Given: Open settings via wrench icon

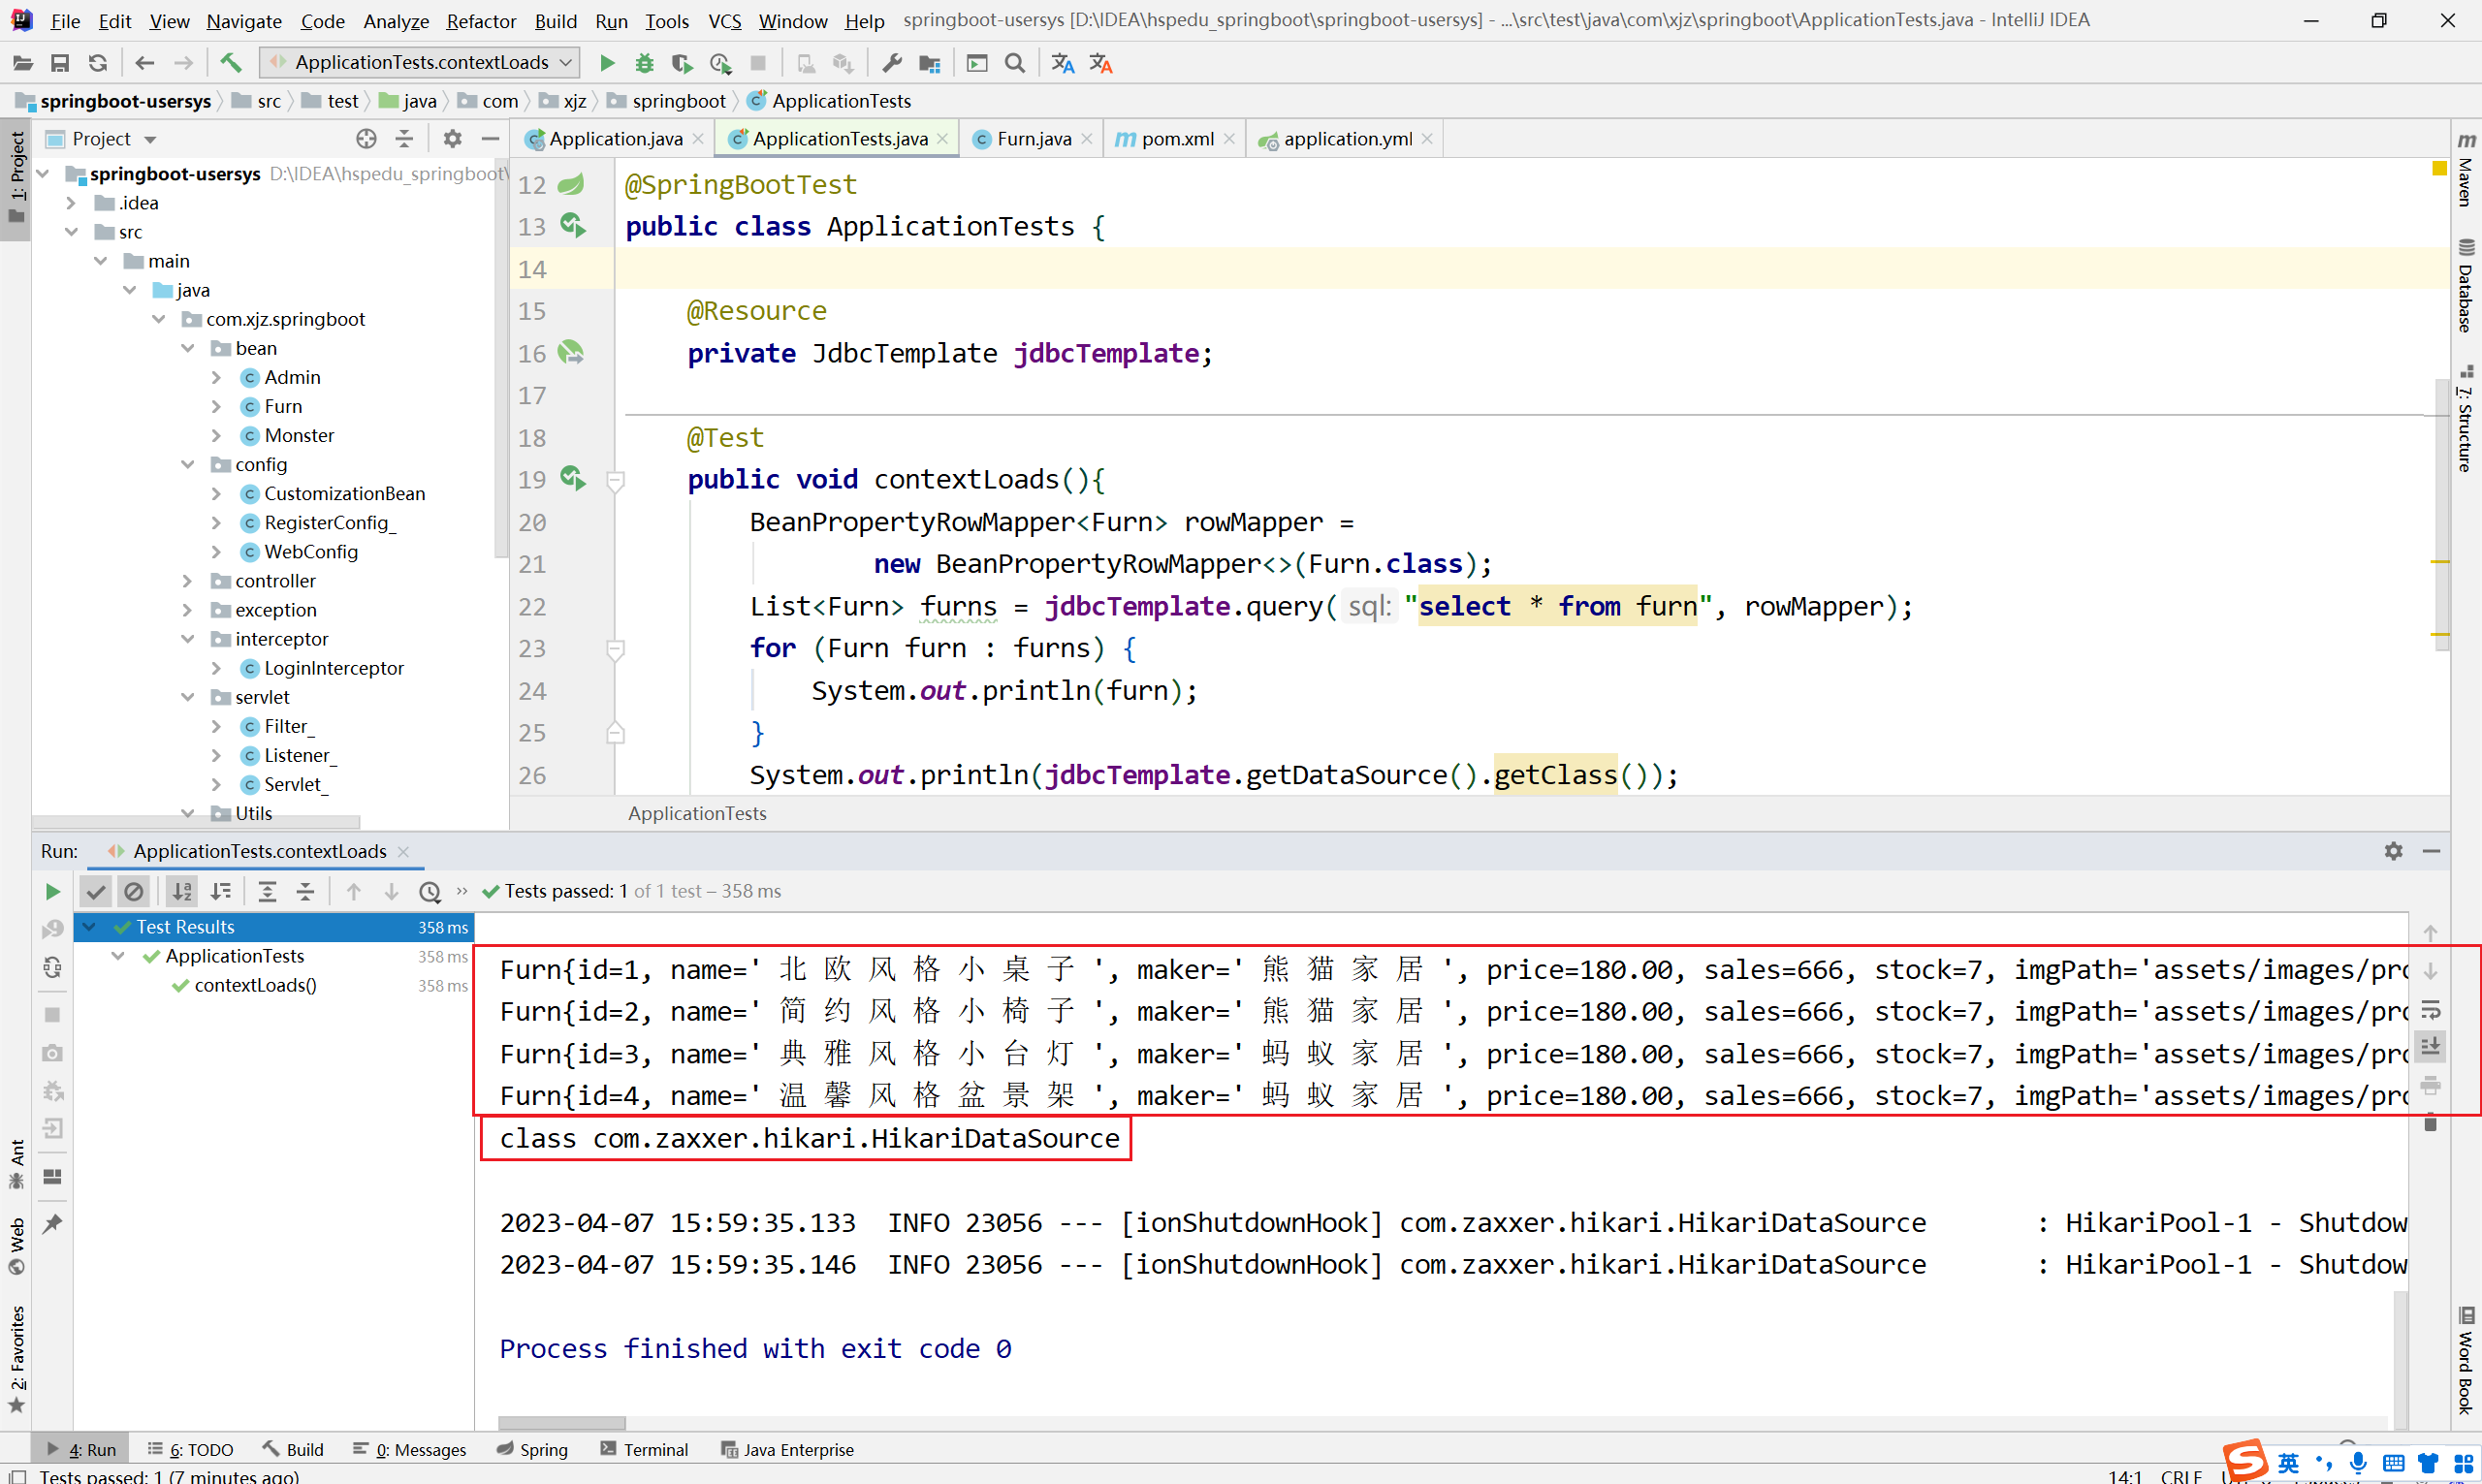Looking at the screenshot, I should [892, 63].
